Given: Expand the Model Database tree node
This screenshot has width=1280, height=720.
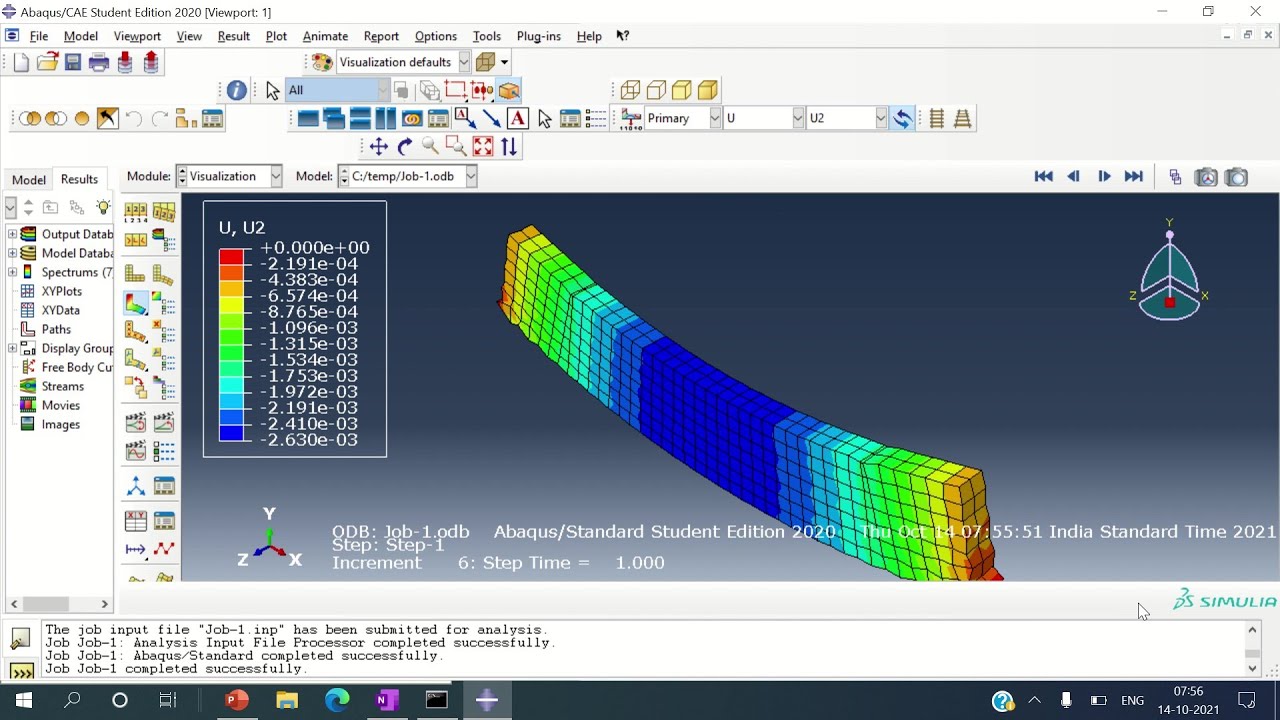Looking at the screenshot, I should 12,253.
